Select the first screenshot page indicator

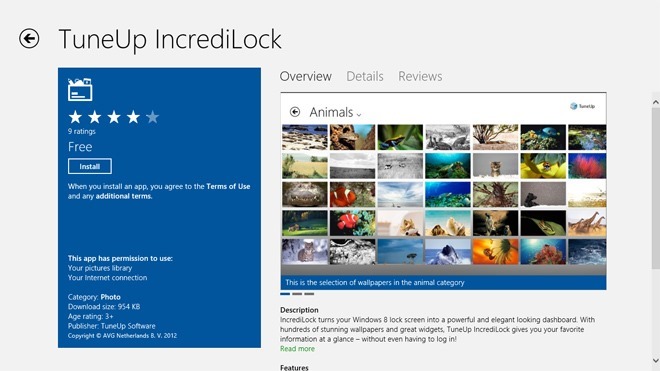click(x=285, y=294)
